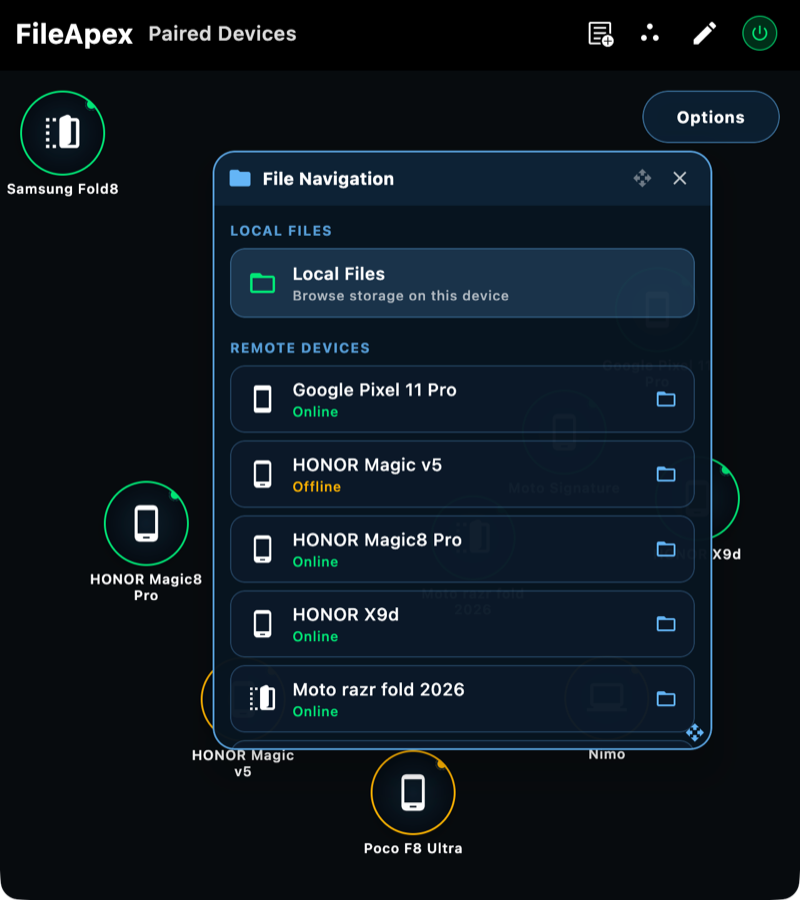Open Moto razr fold 2026 remote device row
Screen dimensions: 800x900
462,699
